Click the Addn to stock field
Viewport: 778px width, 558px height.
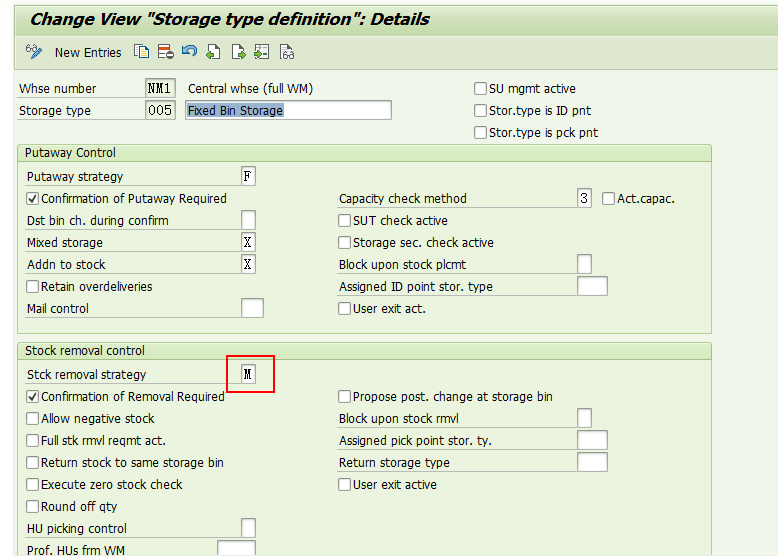tap(248, 264)
